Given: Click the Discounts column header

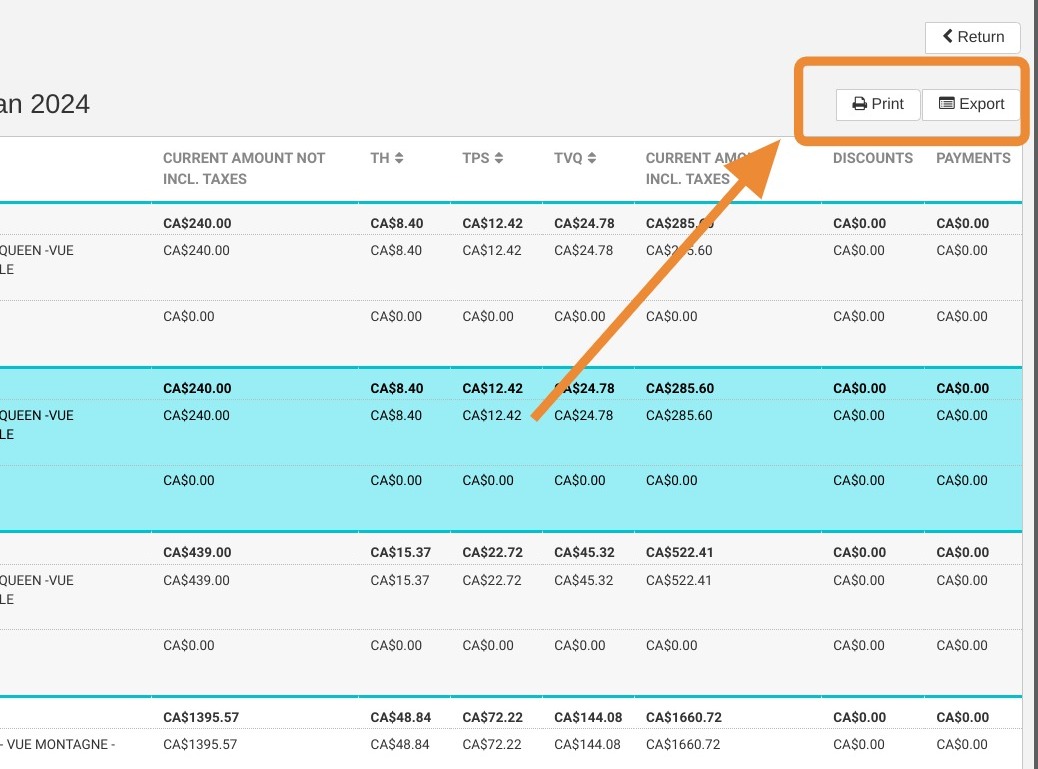Looking at the screenshot, I should tap(873, 158).
